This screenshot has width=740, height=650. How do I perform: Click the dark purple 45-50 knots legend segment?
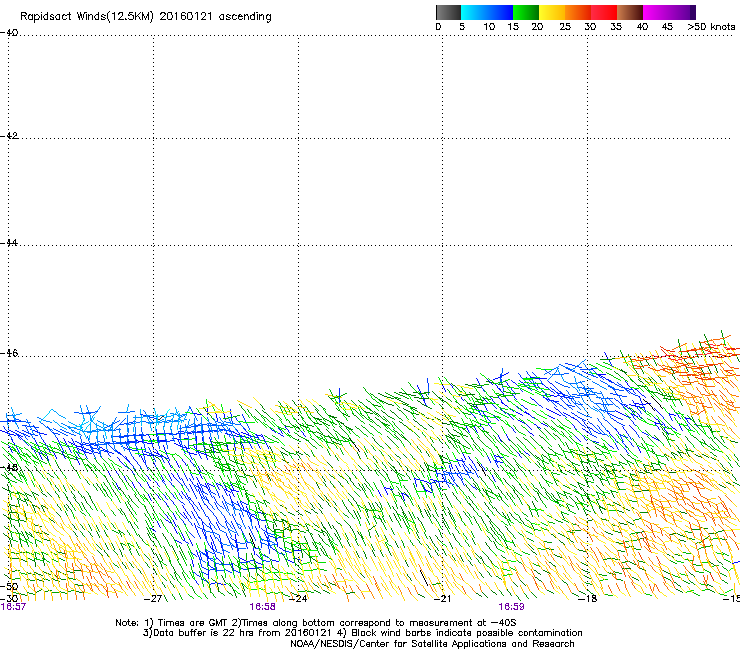682,12
